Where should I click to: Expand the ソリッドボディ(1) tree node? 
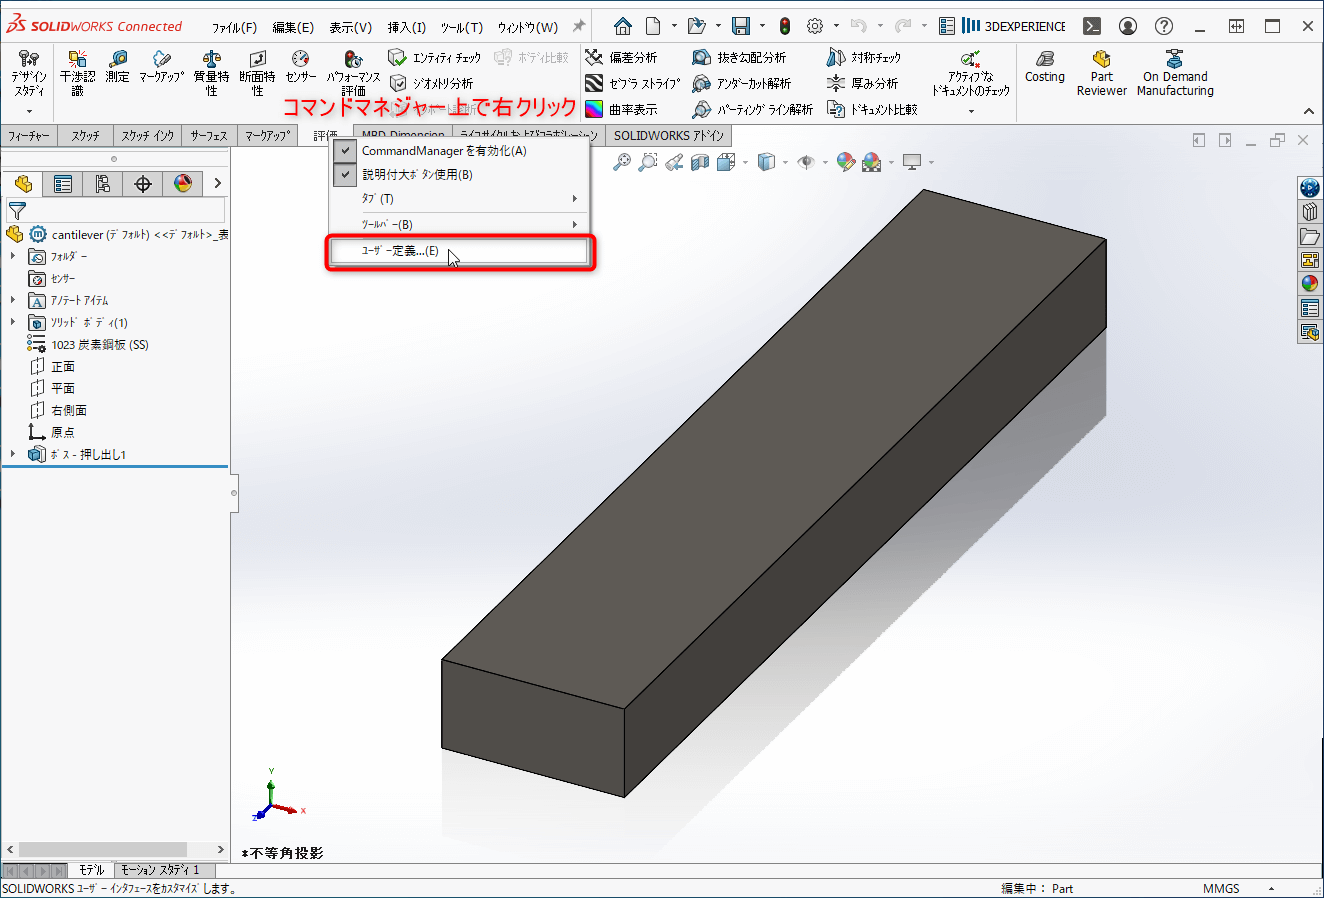click(12, 322)
